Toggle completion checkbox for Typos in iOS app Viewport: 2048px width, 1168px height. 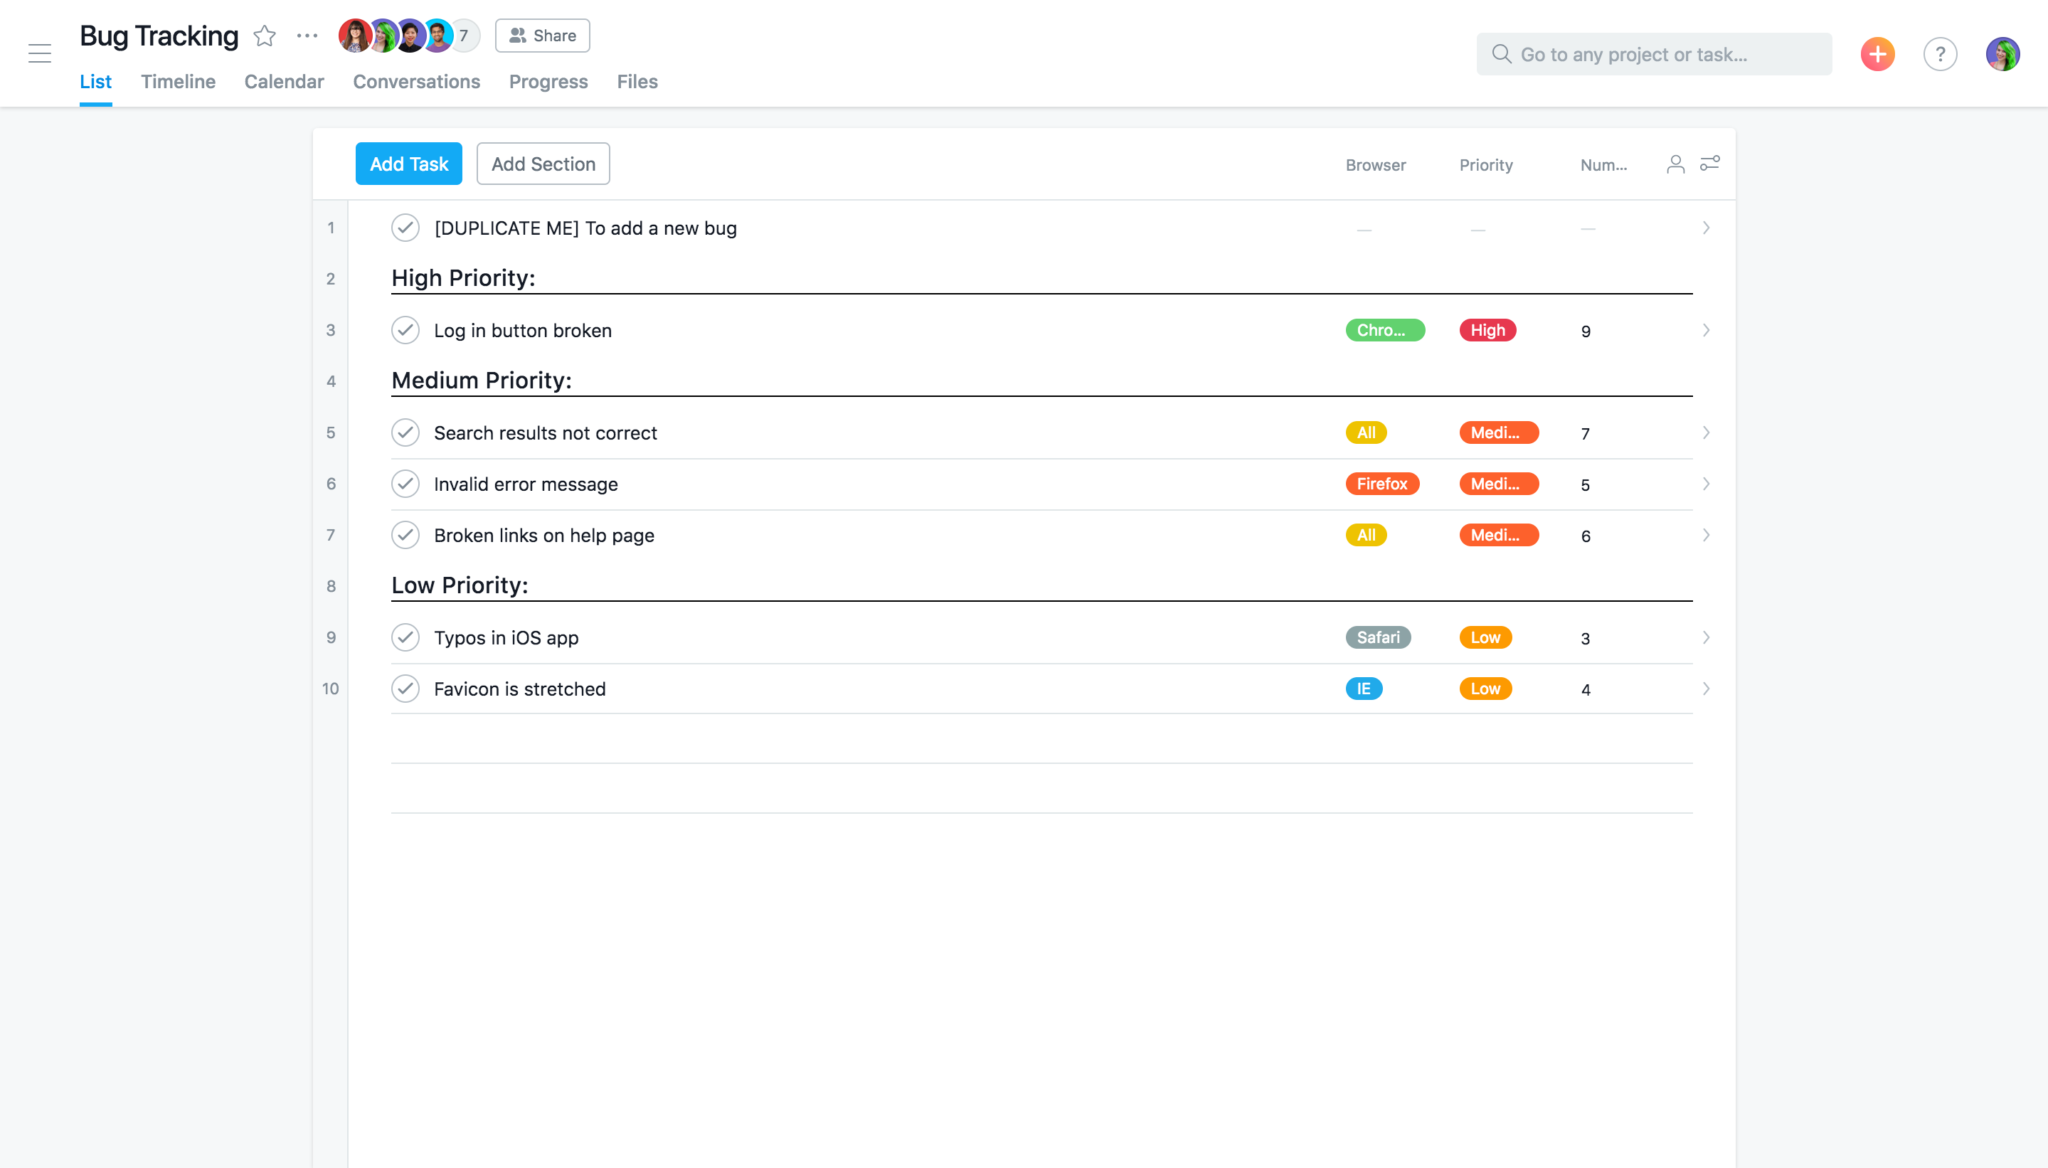tap(405, 637)
